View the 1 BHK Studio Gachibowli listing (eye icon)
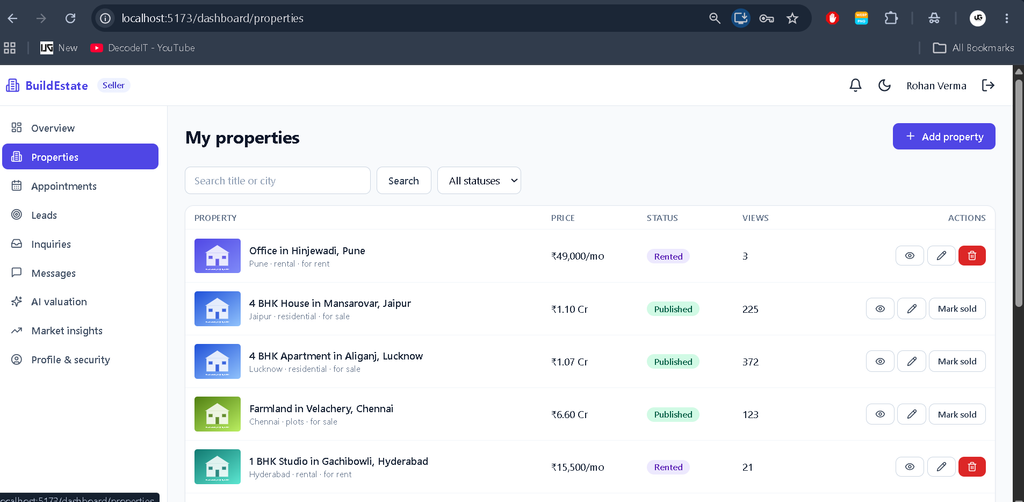Image resolution: width=1024 pixels, height=502 pixels. pos(910,467)
